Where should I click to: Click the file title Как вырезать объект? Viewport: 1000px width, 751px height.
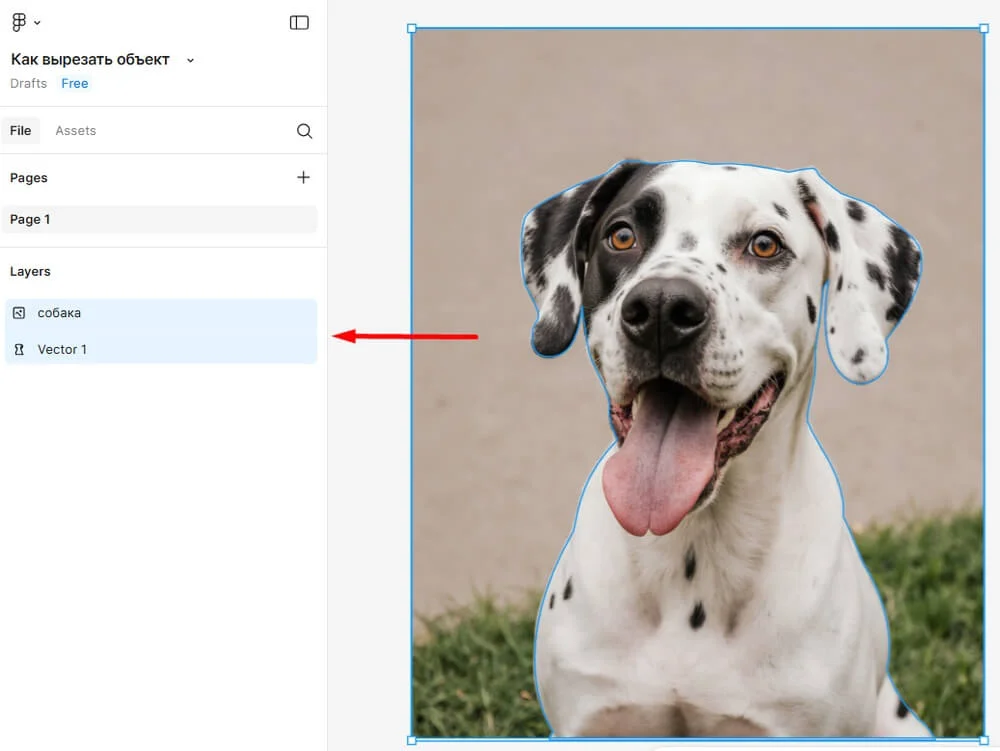[90, 59]
